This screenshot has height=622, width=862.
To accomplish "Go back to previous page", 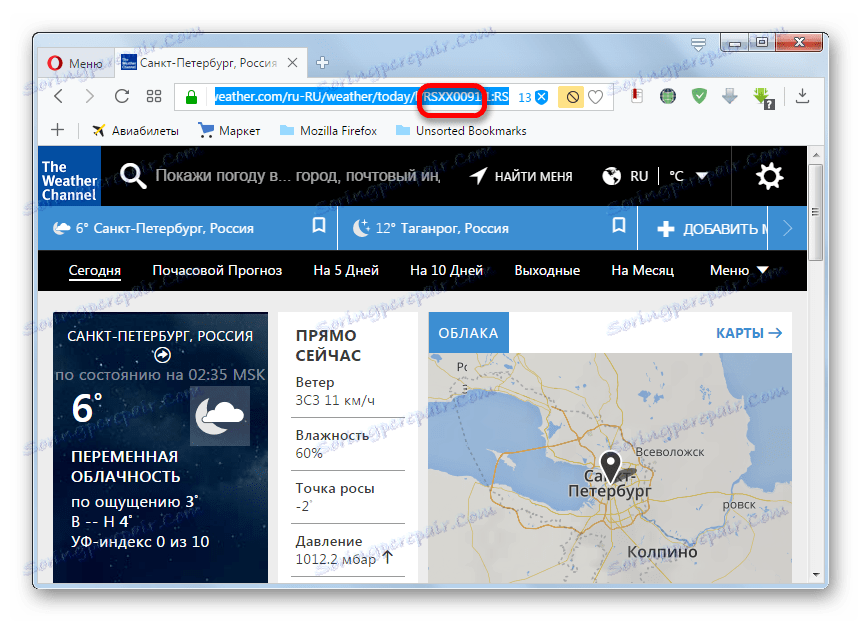I will click(59, 96).
